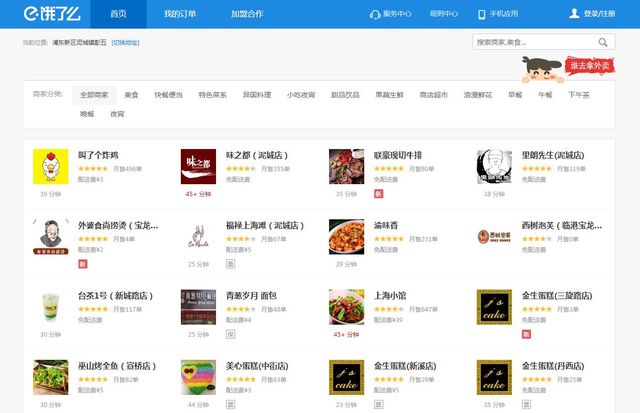Click the 切换地址 link
640x413 pixels.
[125, 42]
